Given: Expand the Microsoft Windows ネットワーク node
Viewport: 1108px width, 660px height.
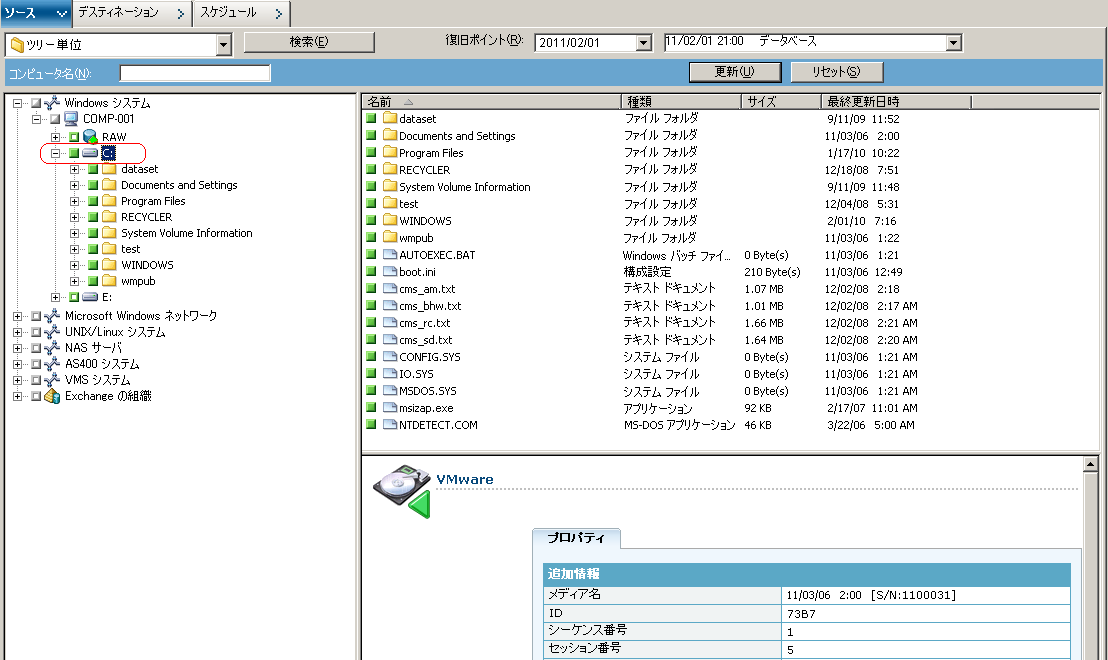Looking at the screenshot, I should click(19, 316).
